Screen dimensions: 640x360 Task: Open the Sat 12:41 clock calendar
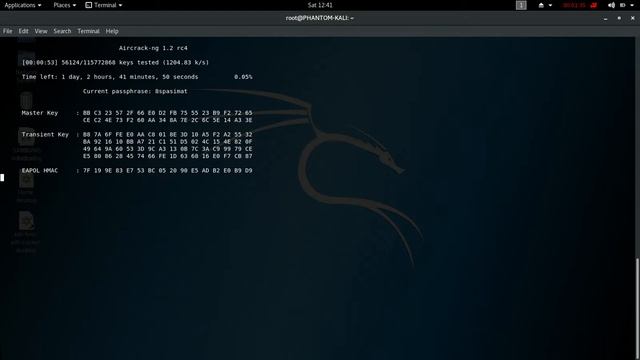pos(320,5)
